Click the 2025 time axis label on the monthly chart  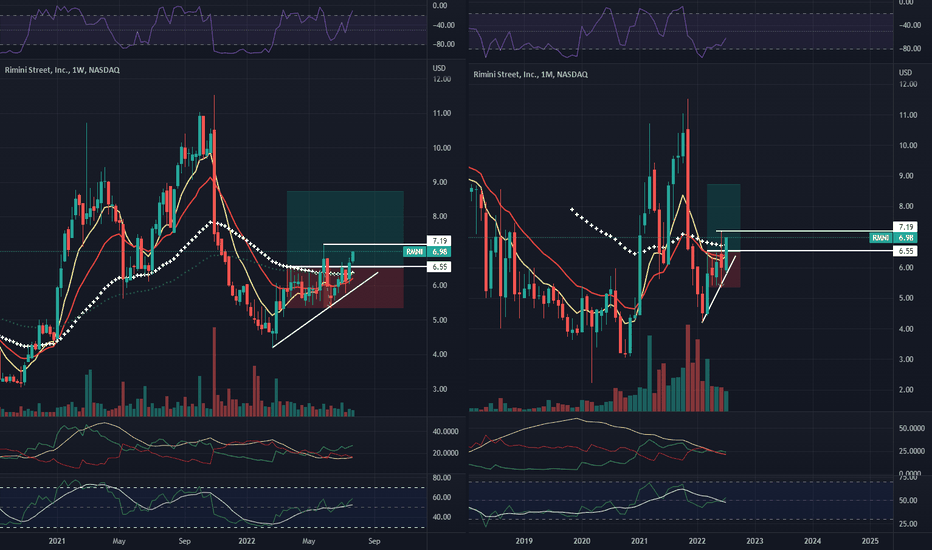[x=870, y=541]
